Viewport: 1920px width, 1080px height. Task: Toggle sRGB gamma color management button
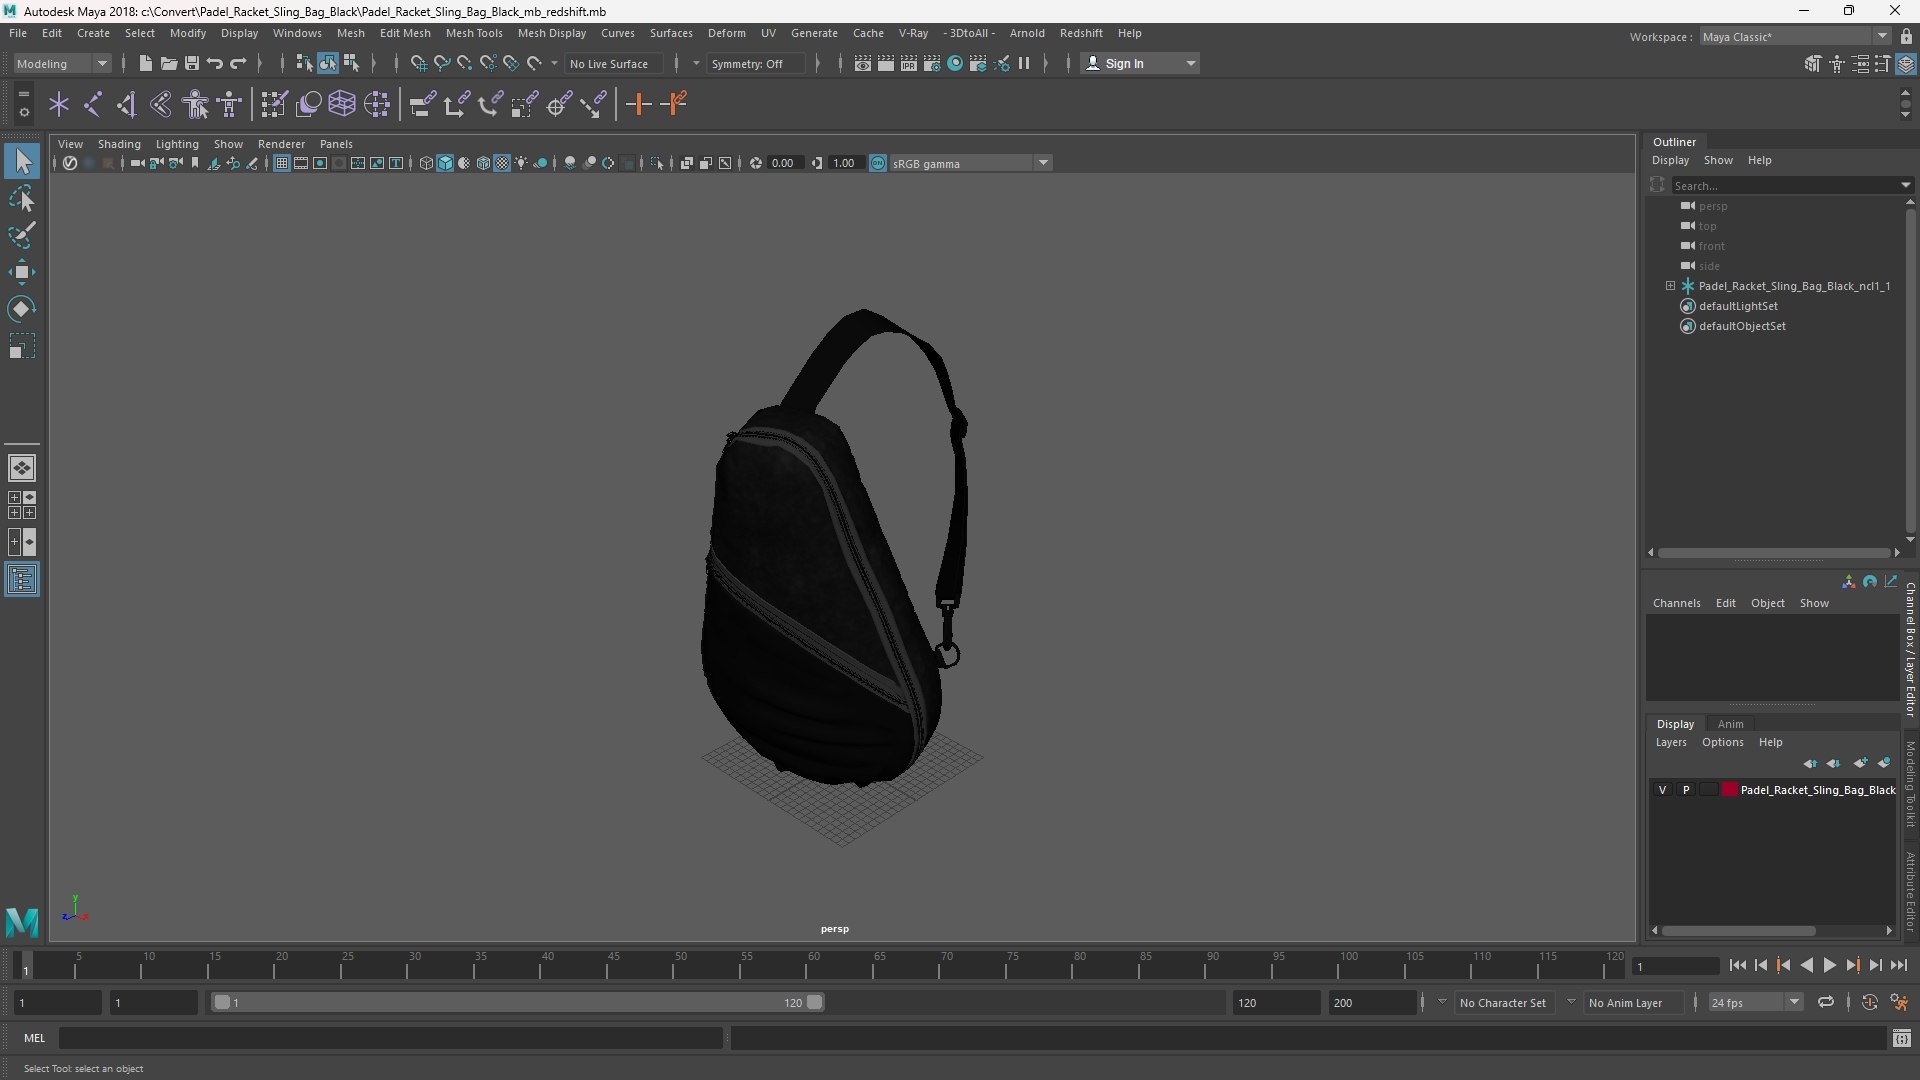878,163
